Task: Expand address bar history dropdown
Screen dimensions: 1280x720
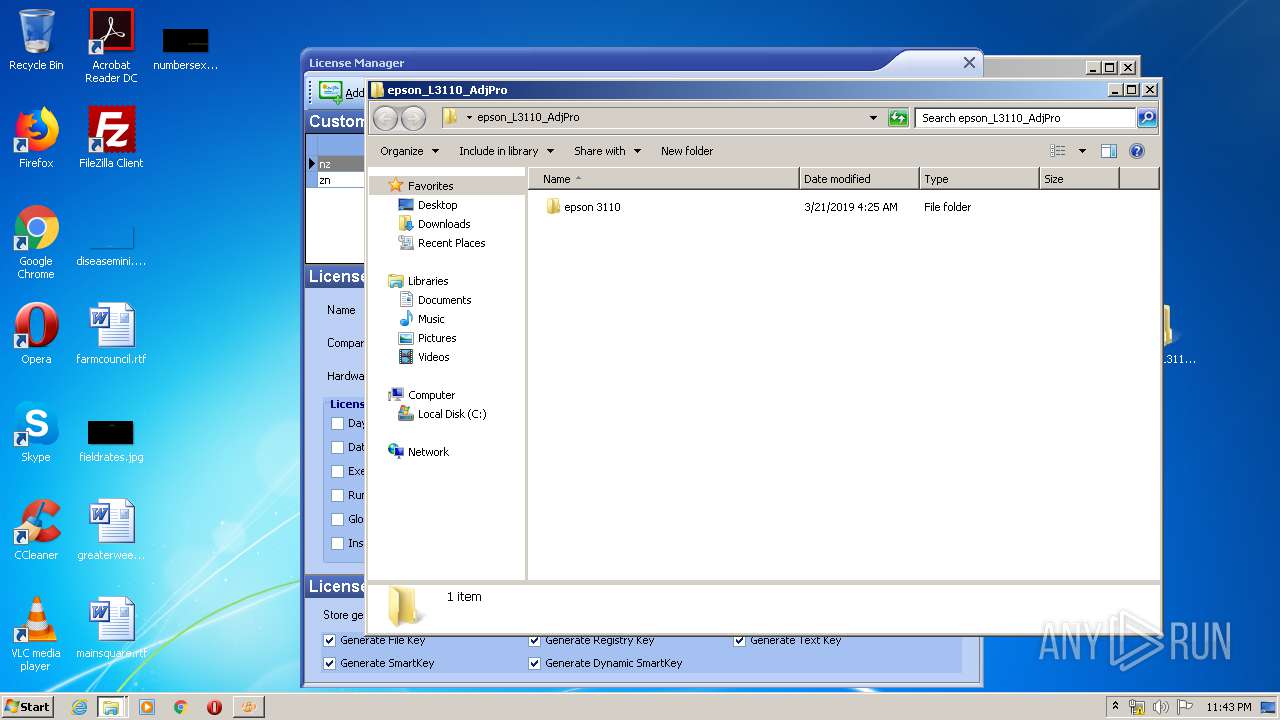Action: [x=874, y=118]
